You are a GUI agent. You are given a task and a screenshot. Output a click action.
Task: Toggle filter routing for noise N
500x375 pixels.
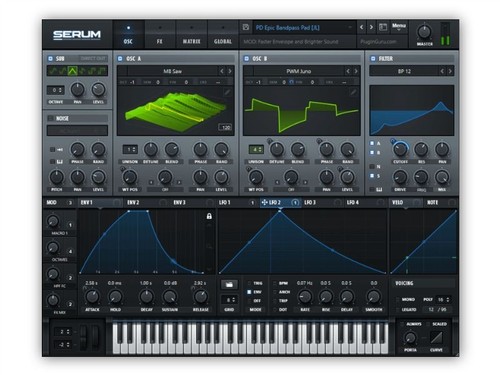pos(372,166)
